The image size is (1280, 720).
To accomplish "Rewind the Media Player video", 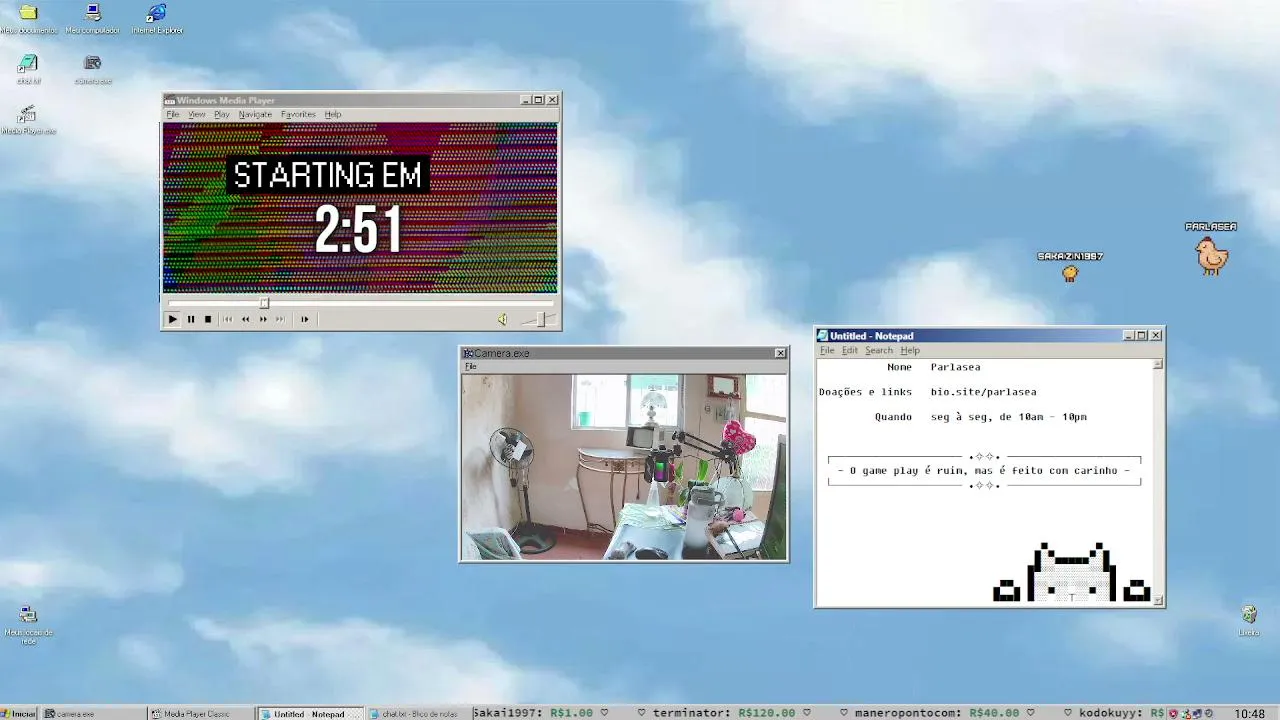I will click(x=245, y=319).
